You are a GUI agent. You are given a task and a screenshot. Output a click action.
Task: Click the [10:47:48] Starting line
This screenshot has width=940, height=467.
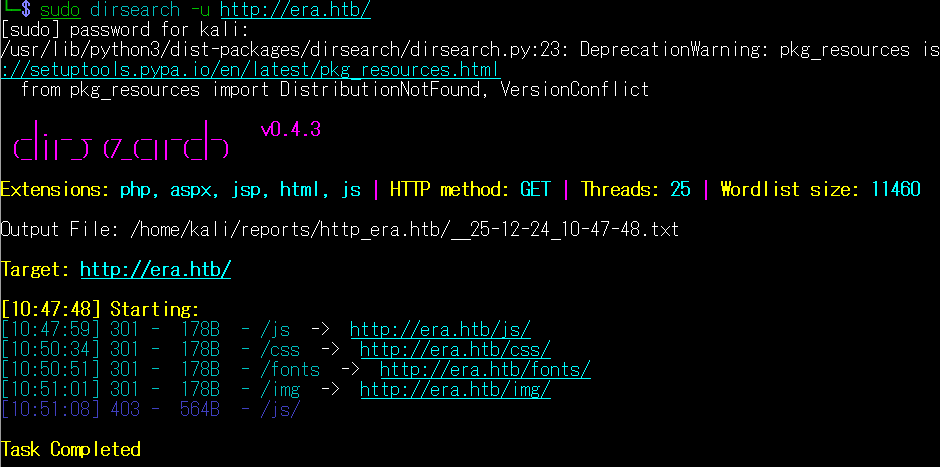click(x=100, y=310)
